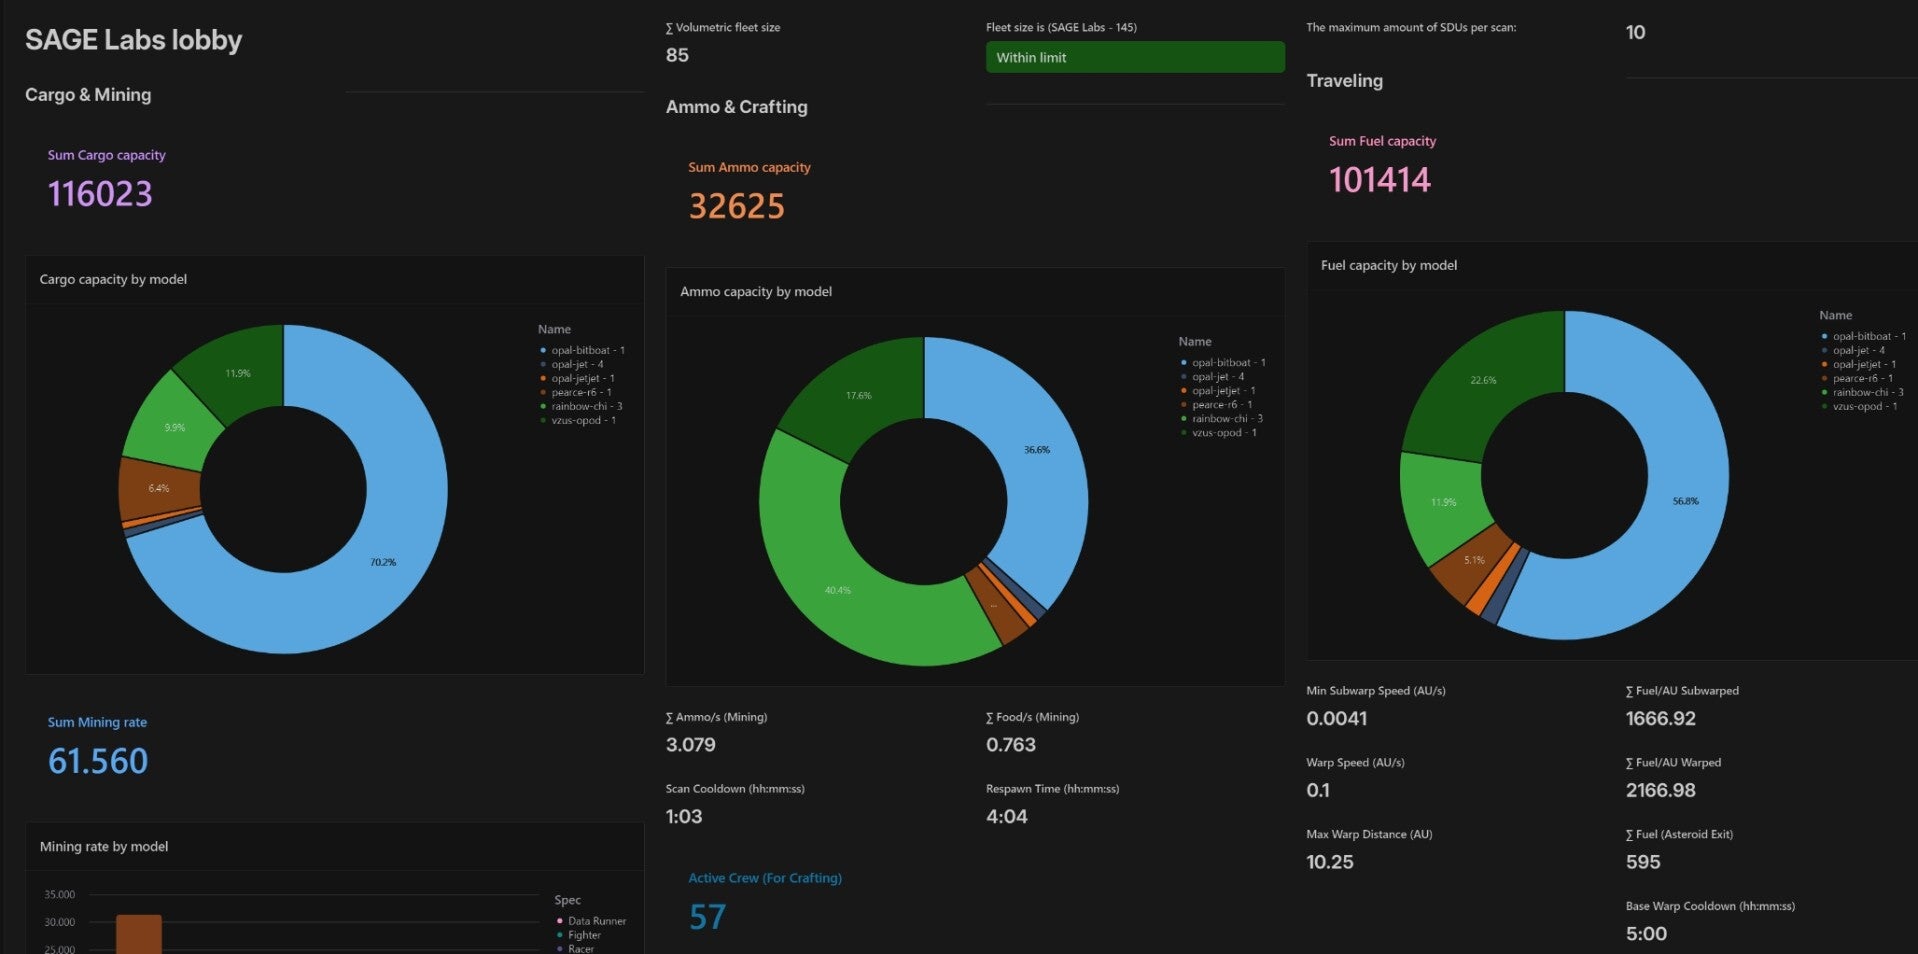This screenshot has width=1918, height=954.
Task: Toggle 'opal-bitboat - 1' in Cargo chart legend
Action: (x=583, y=351)
